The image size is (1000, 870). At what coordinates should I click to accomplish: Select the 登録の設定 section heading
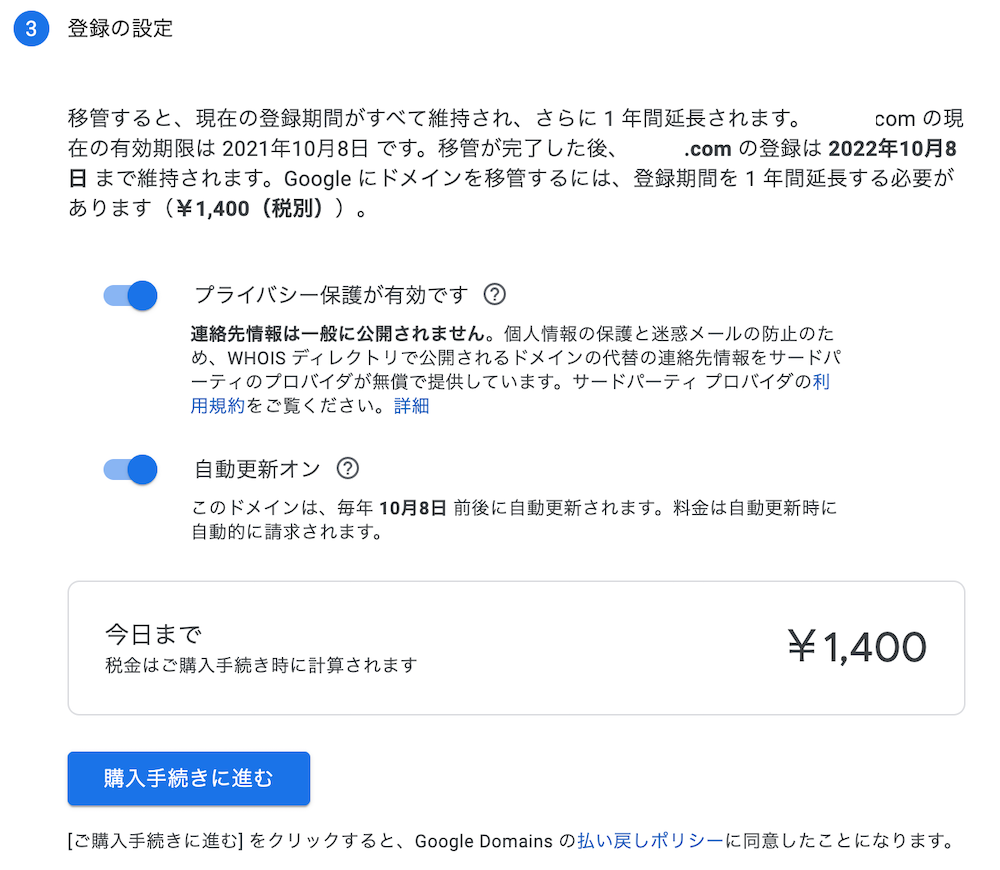tap(121, 29)
